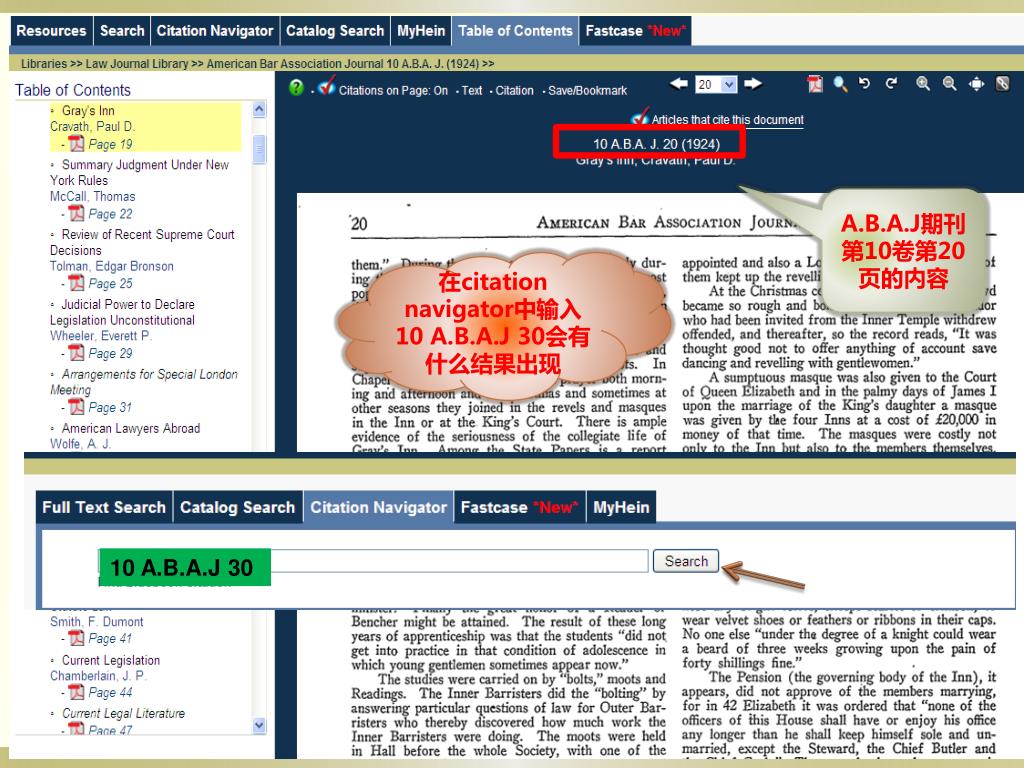Open Review of Recent Supreme Court Decisions

pyautogui.click(x=142, y=242)
